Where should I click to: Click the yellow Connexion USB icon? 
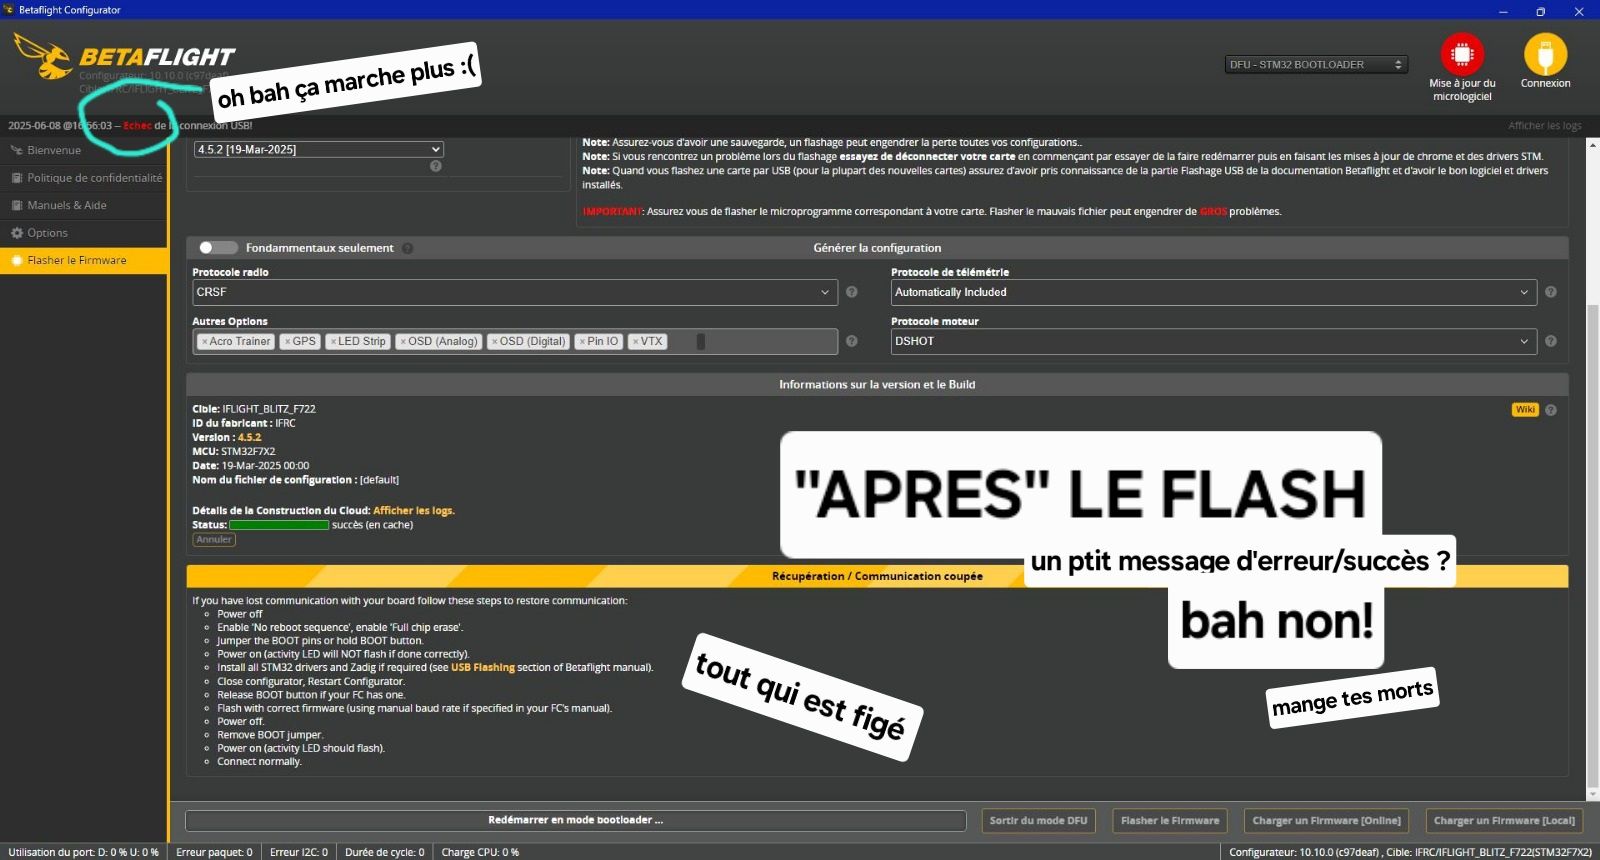coord(1545,55)
